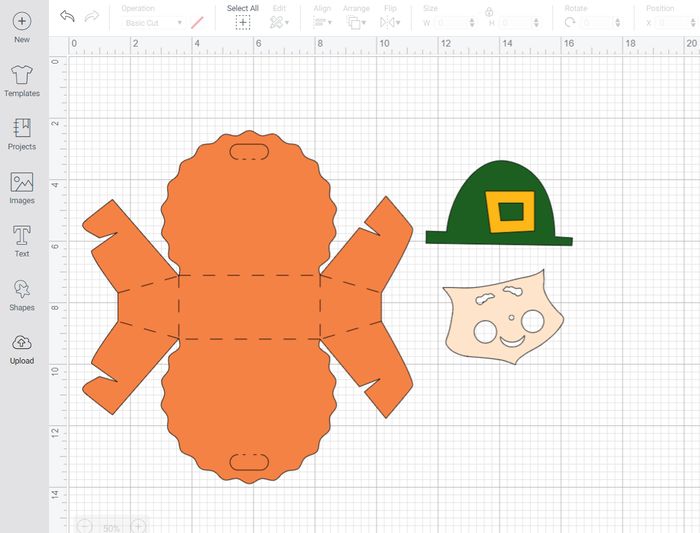Screen dimensions: 700x533
Task: Click the Redo arrow
Action: point(92,16)
